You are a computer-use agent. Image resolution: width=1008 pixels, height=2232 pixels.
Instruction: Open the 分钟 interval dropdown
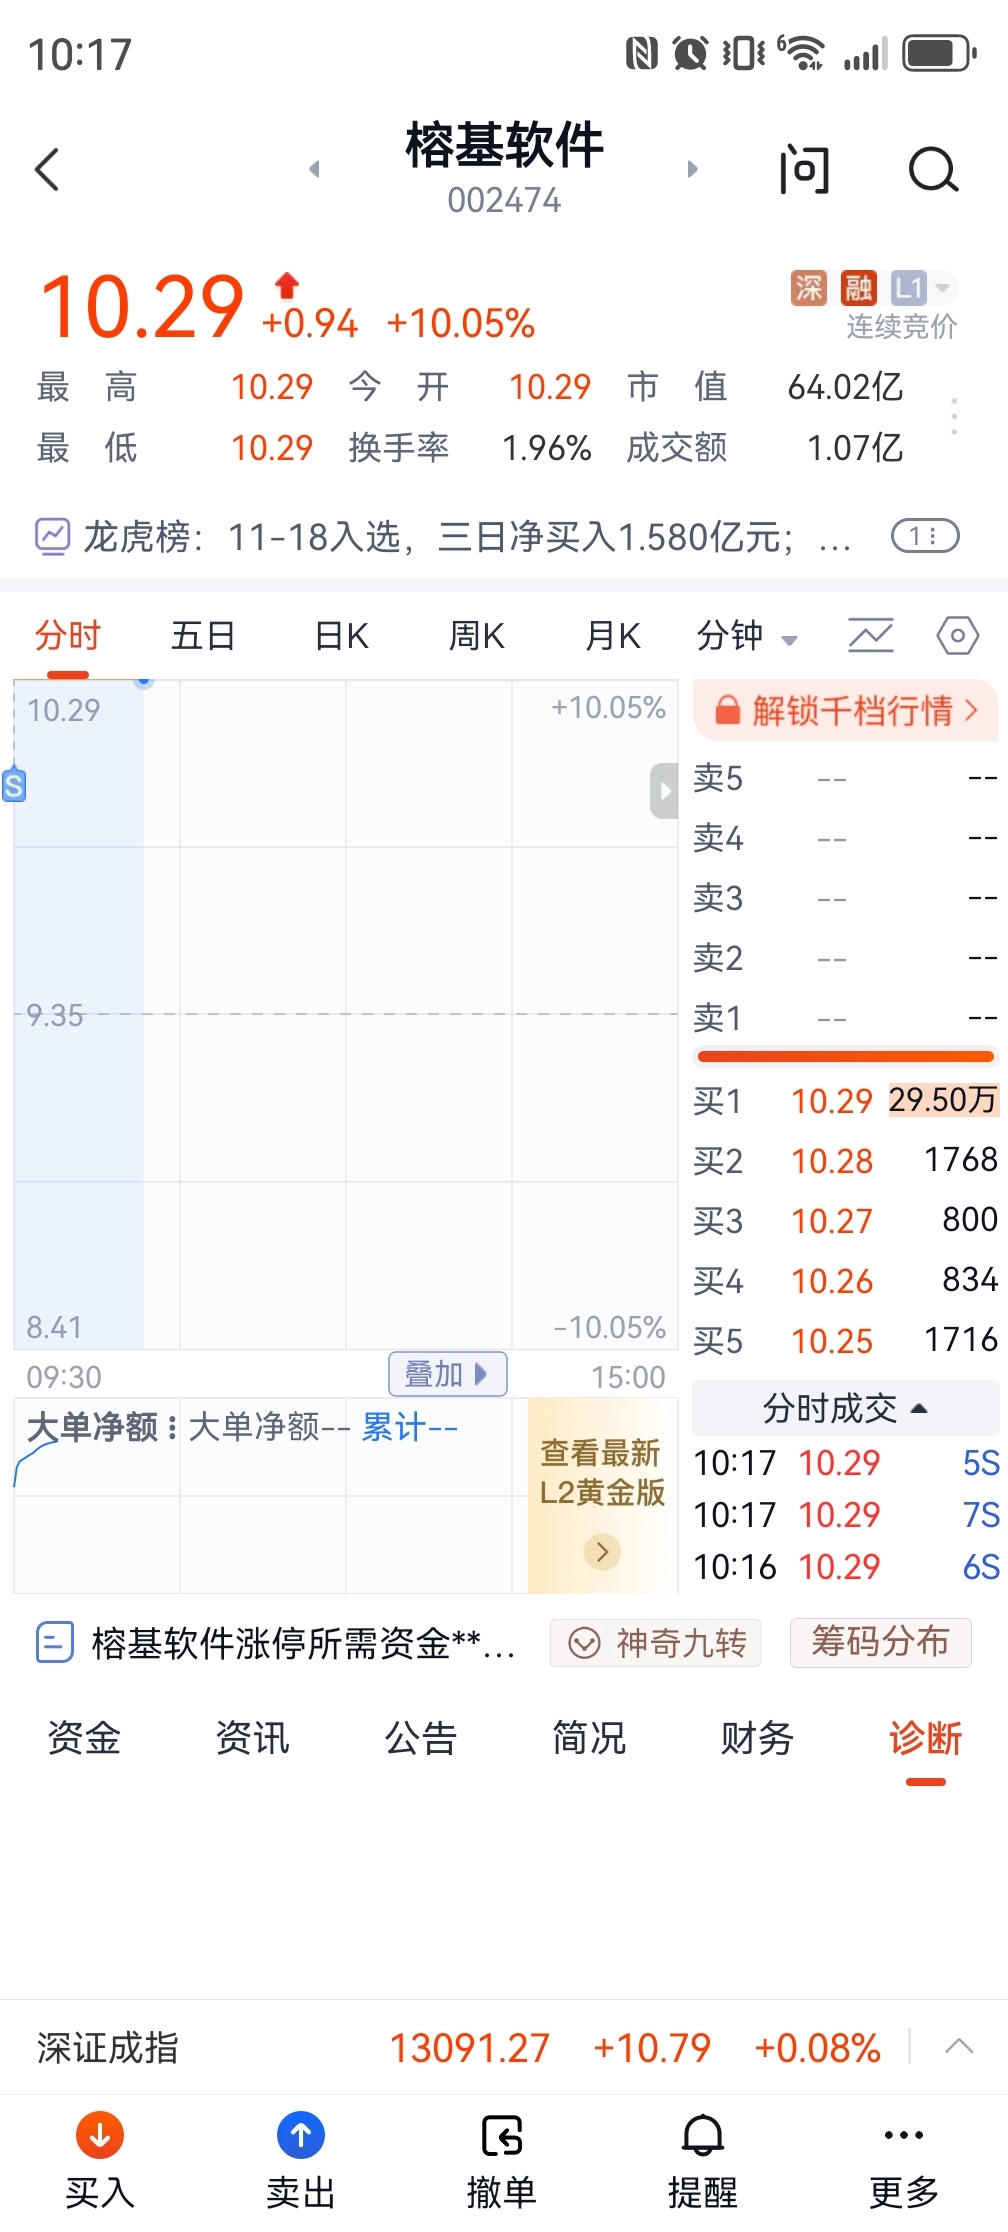746,636
